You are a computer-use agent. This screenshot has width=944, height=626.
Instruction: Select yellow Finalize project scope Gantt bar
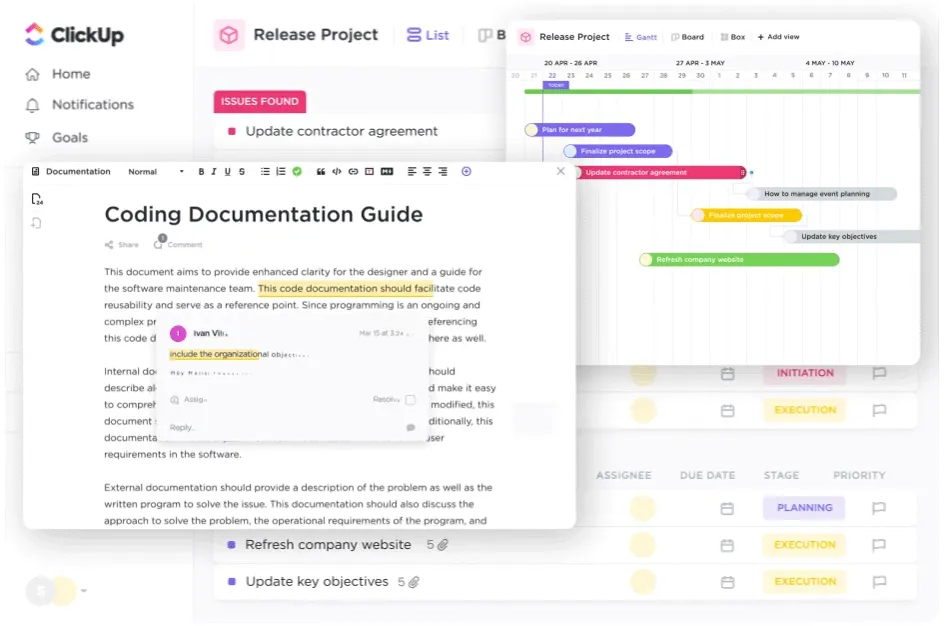click(747, 215)
